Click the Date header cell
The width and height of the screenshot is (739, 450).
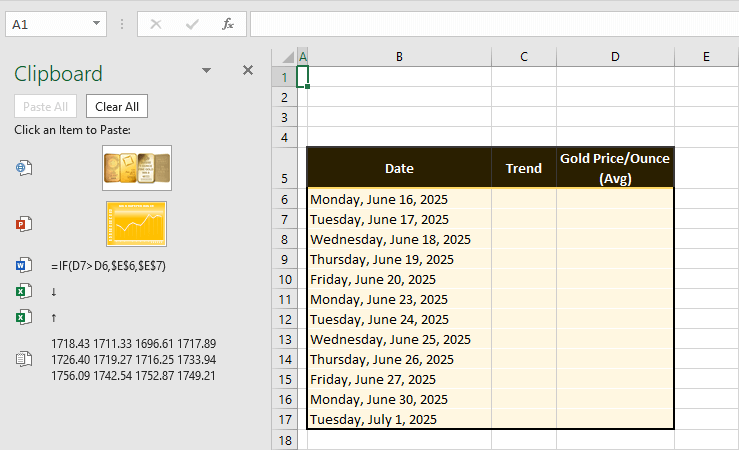399,168
